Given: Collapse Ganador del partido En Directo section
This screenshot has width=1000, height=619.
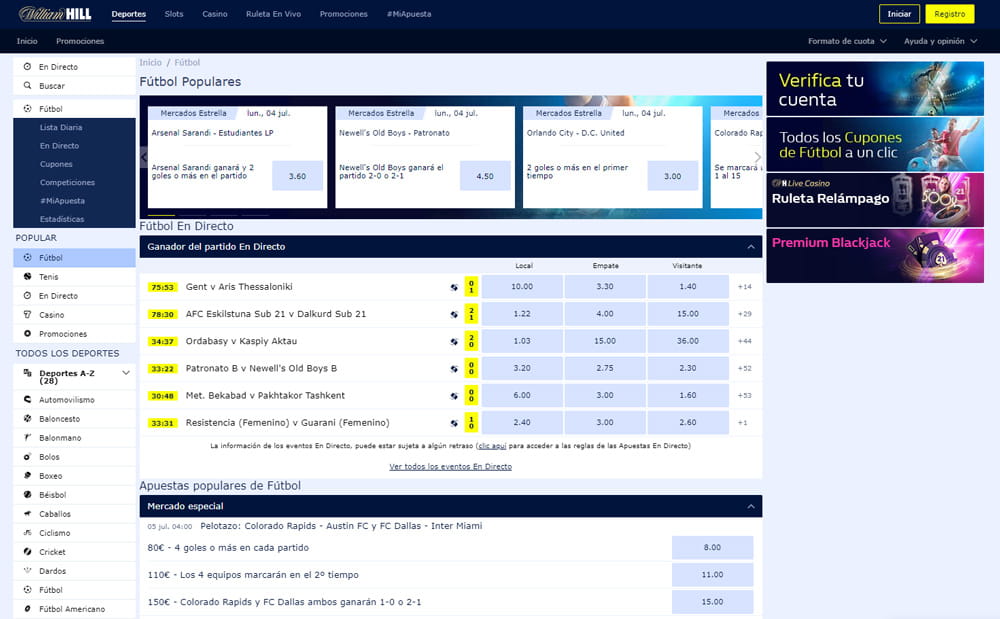Looking at the screenshot, I should click(x=751, y=247).
